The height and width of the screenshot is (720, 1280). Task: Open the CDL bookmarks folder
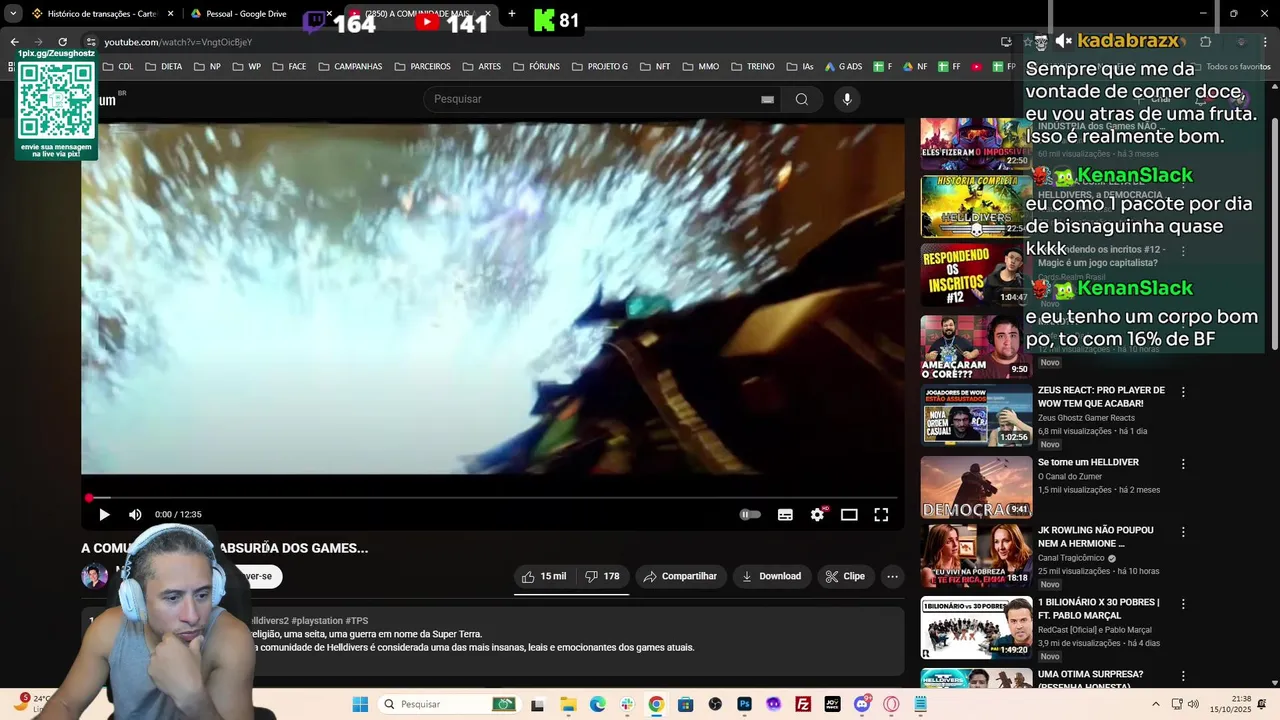pos(116,67)
